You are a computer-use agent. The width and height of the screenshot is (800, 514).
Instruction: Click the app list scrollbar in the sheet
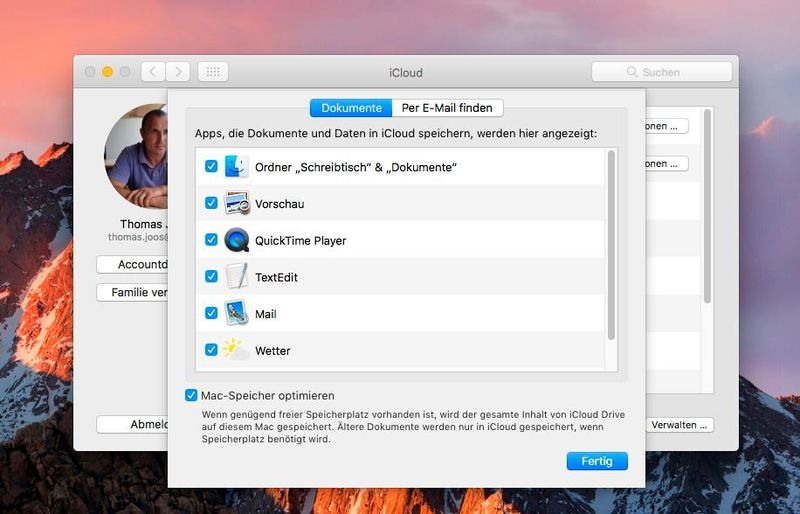pyautogui.click(x=611, y=245)
